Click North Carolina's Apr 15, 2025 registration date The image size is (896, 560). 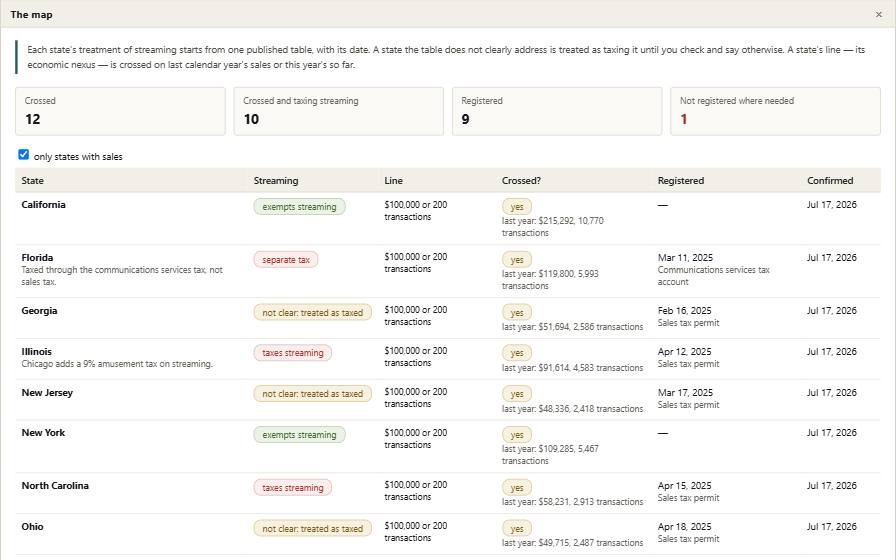tap(685, 485)
